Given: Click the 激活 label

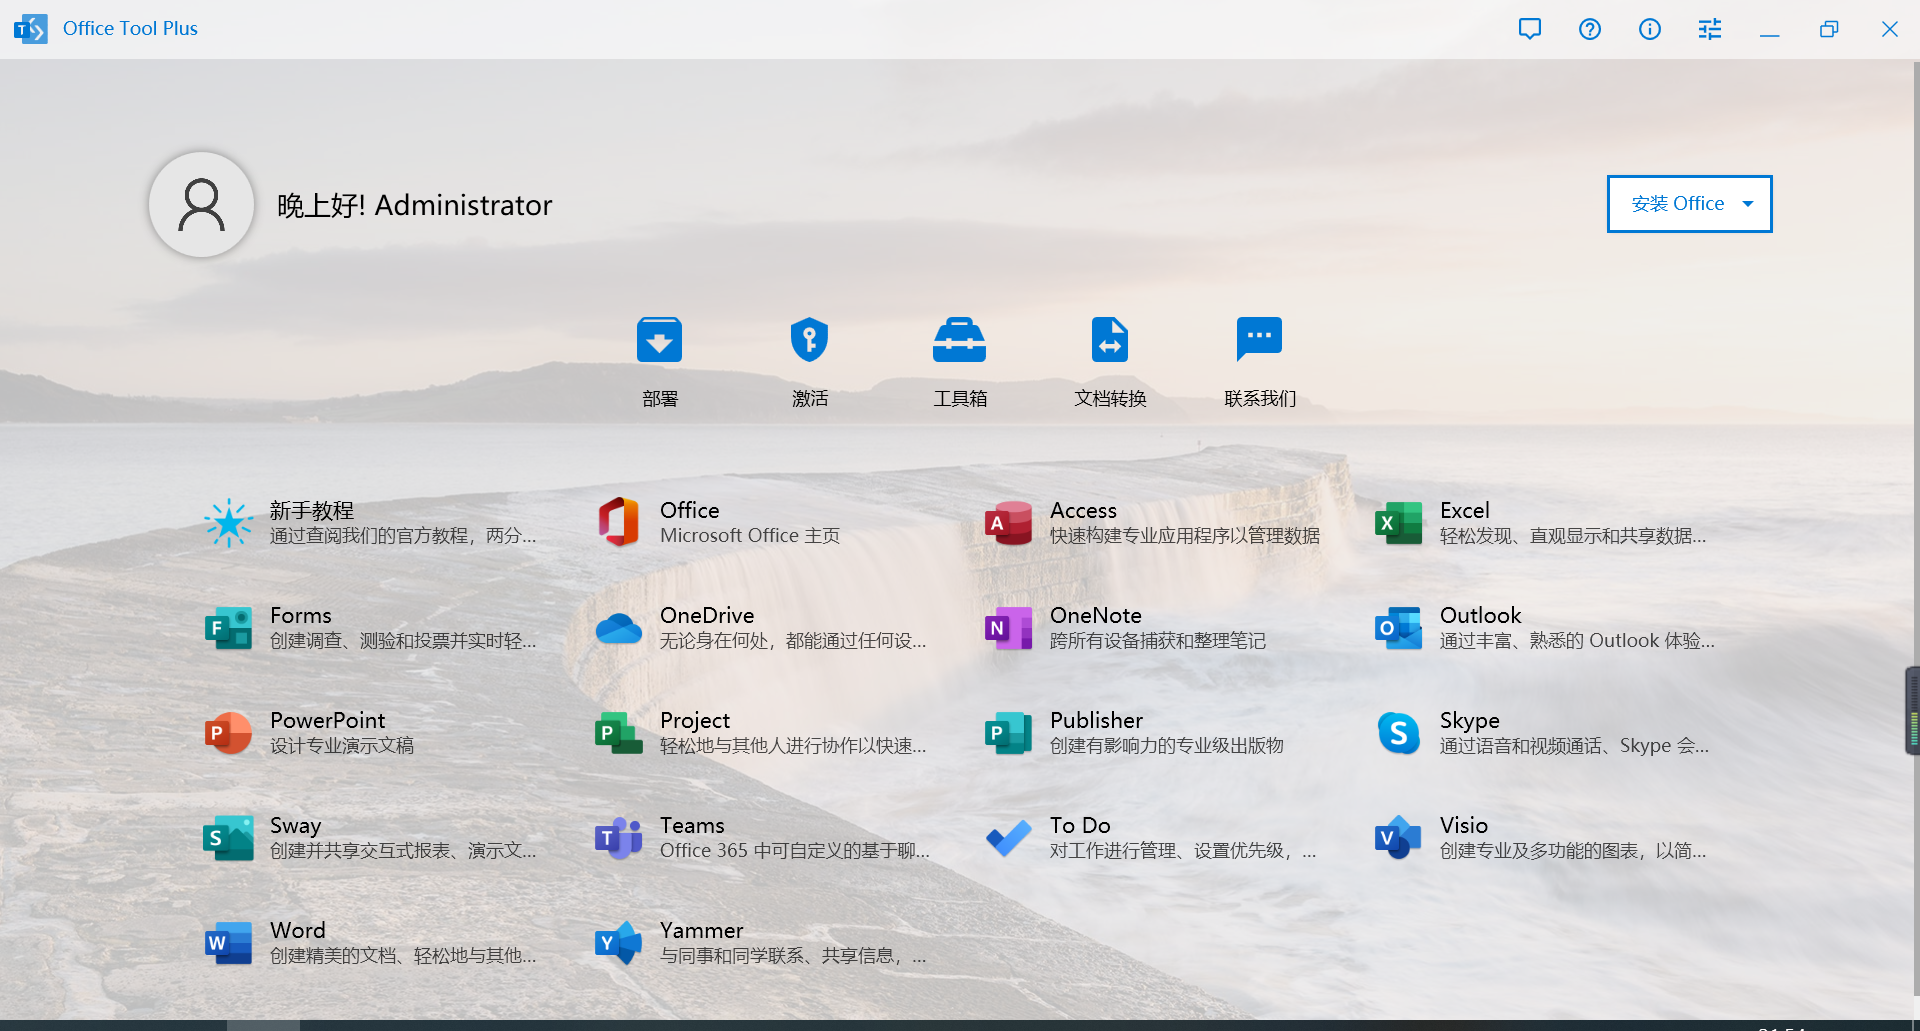Looking at the screenshot, I should click(810, 399).
